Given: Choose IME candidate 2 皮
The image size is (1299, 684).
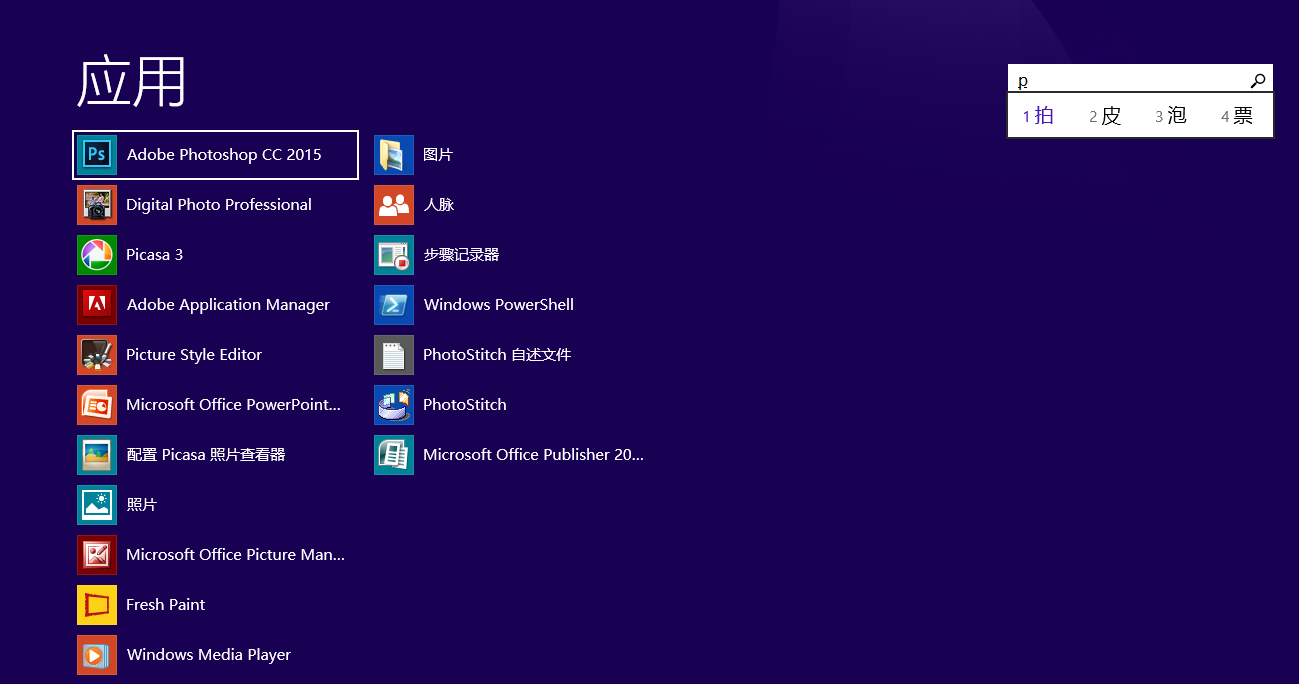Looking at the screenshot, I should [x=1105, y=116].
